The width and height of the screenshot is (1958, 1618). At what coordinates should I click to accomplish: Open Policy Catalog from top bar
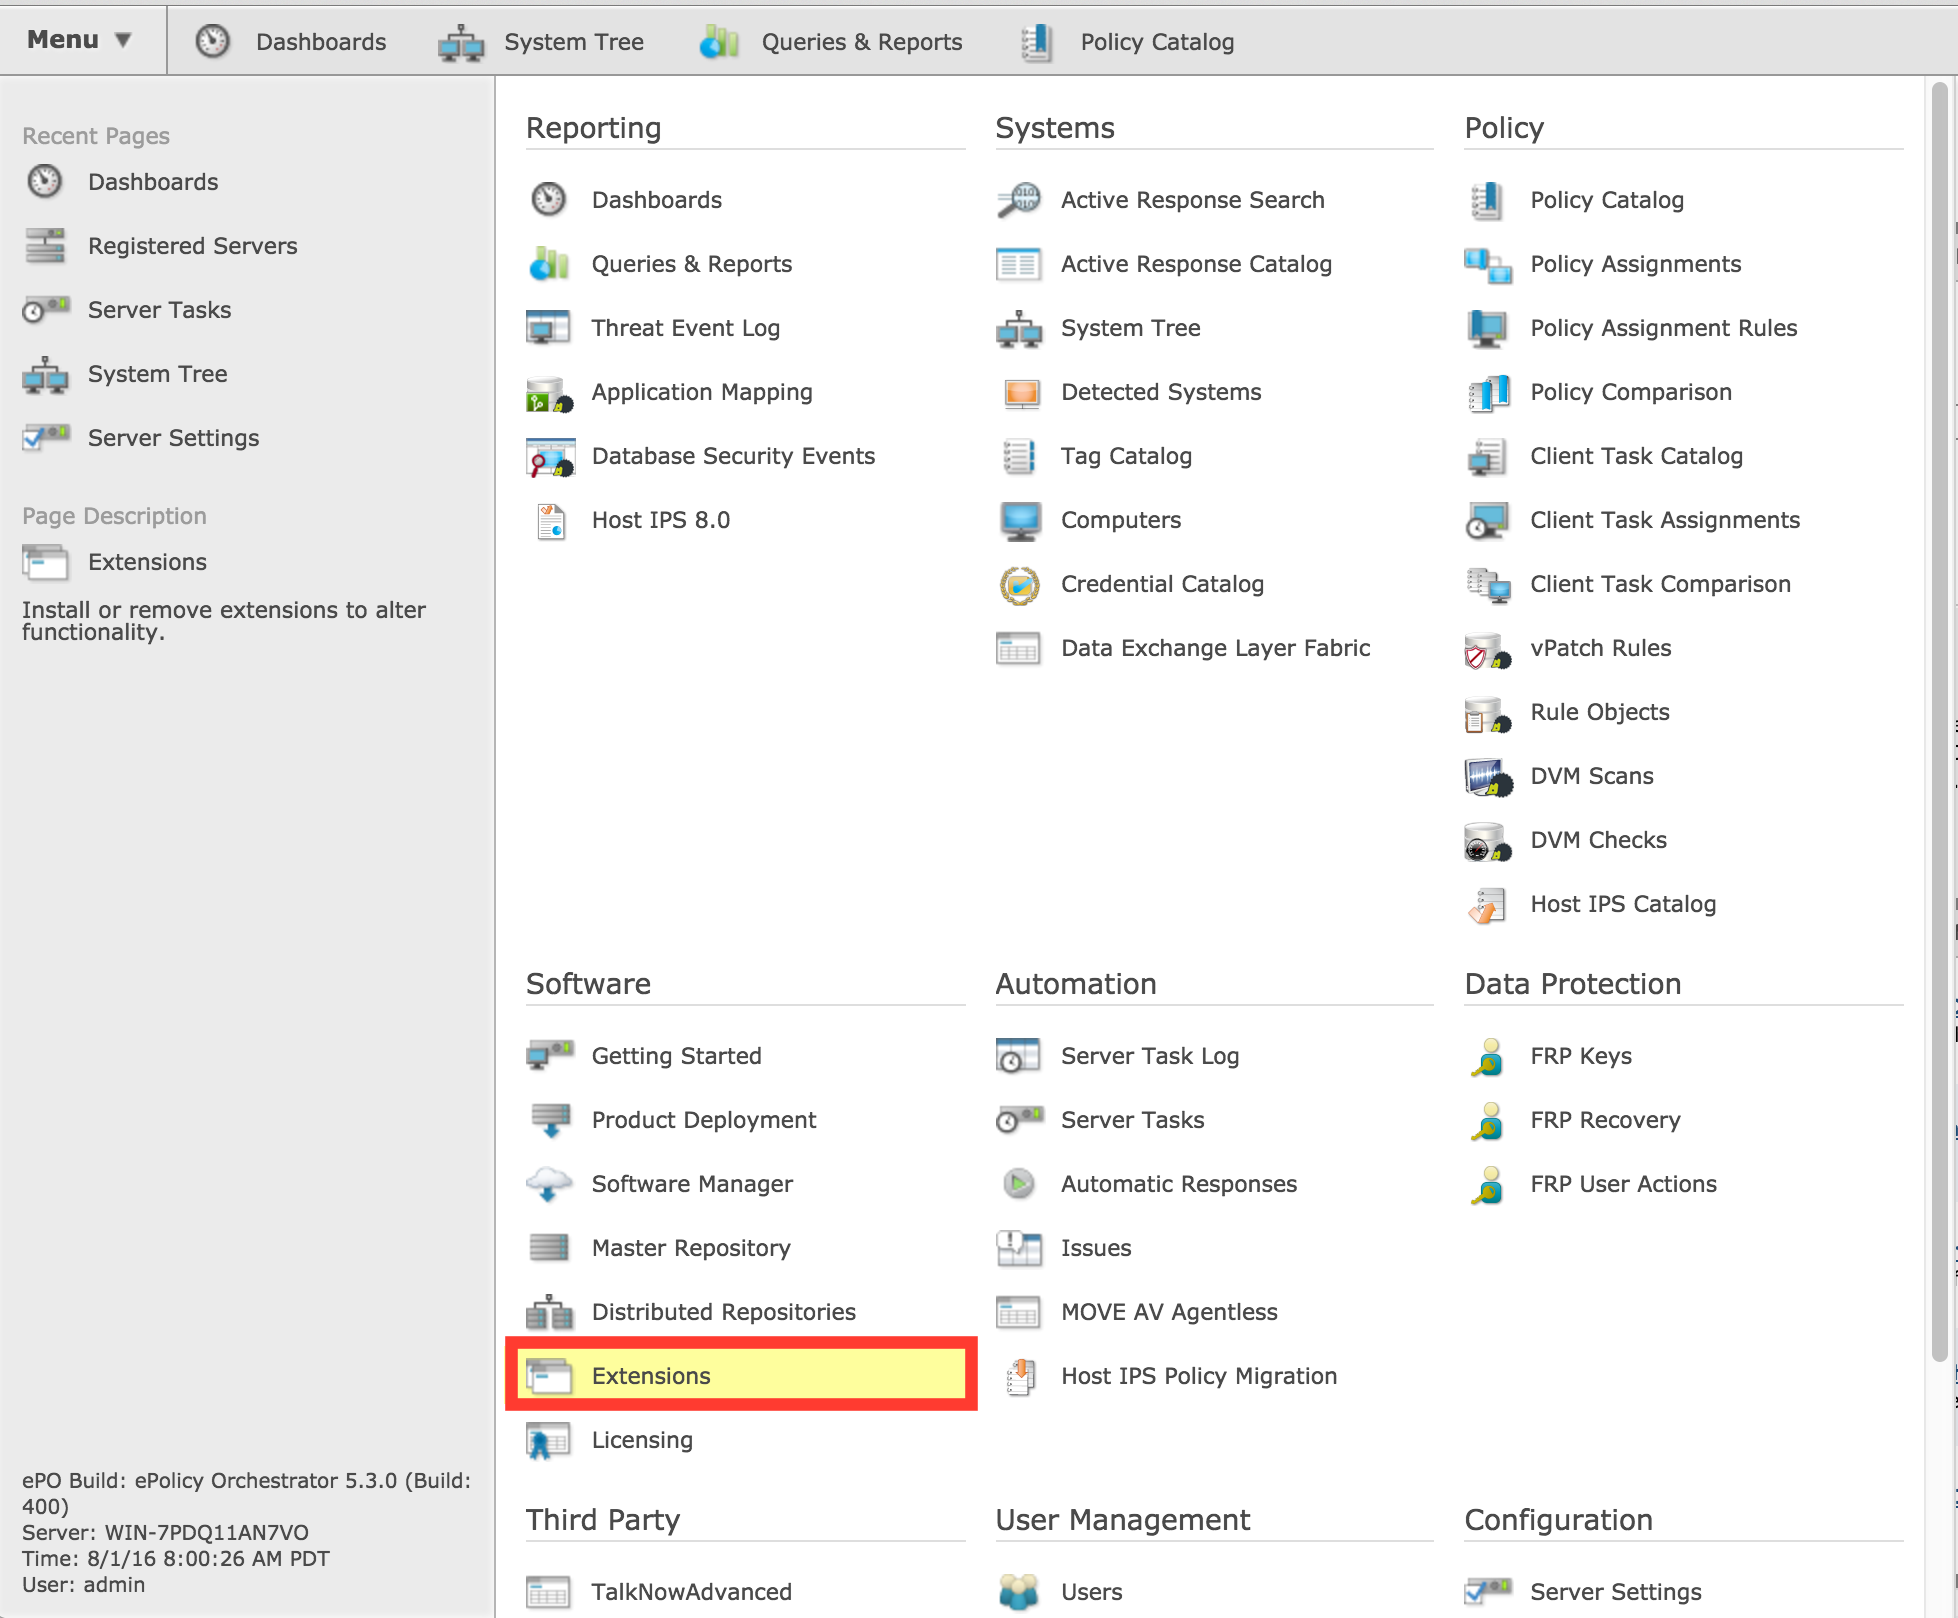click(1127, 41)
